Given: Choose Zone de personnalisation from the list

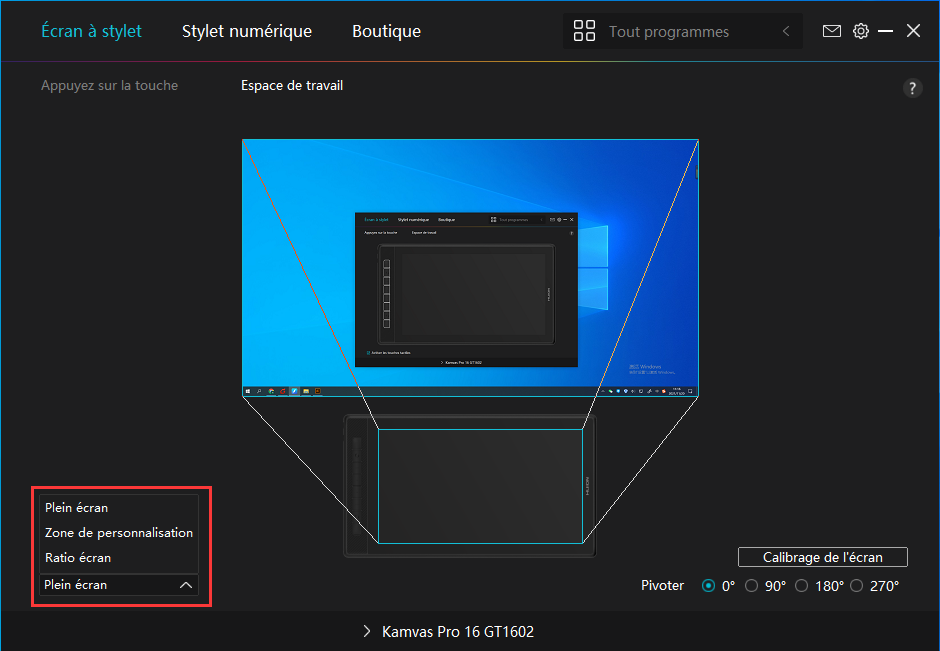Looking at the screenshot, I should click(118, 533).
